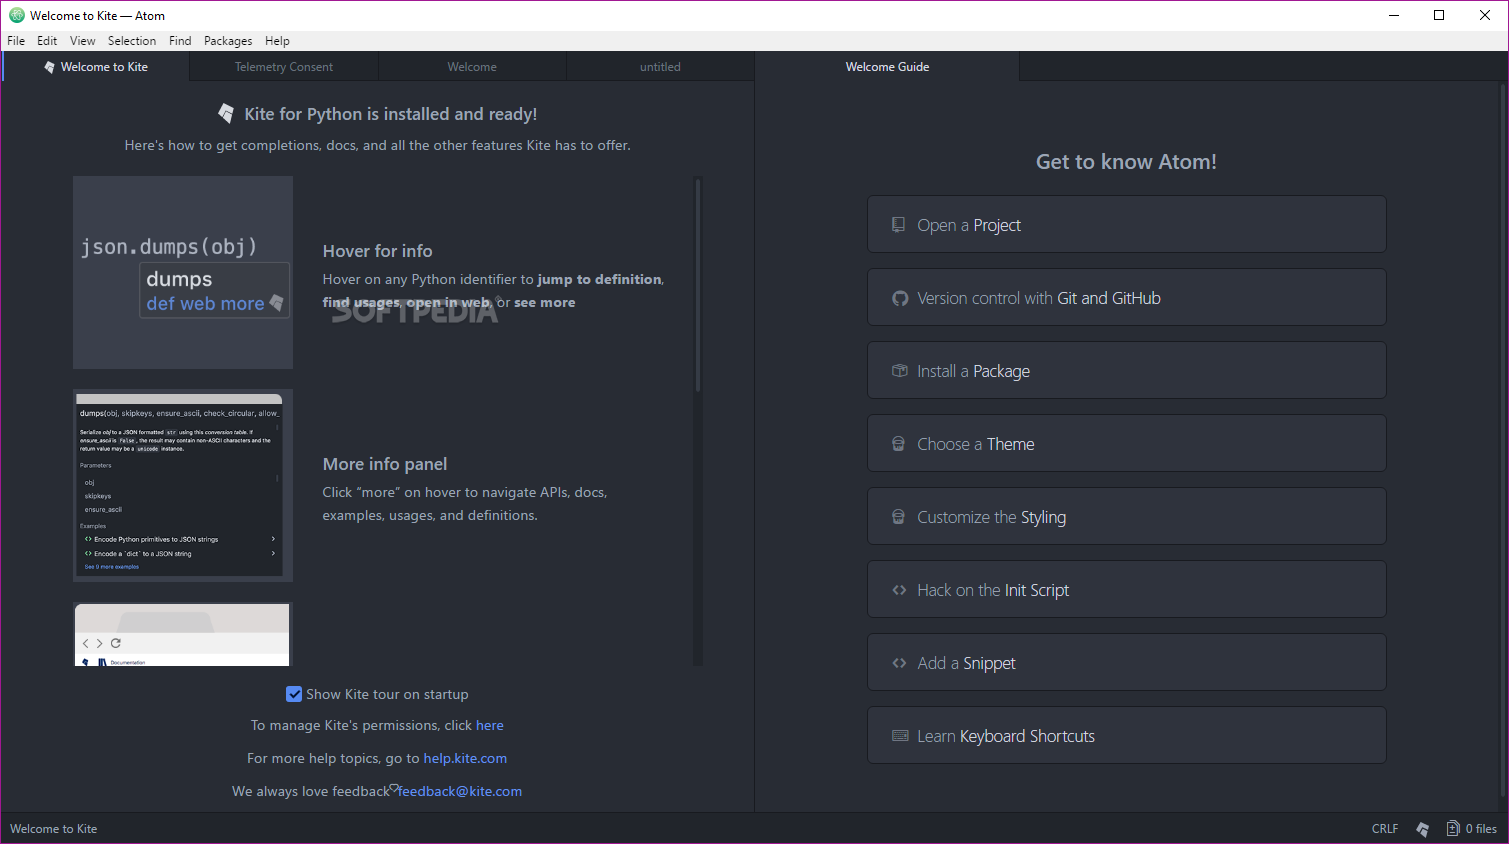
Task: Click the Kite tour vertical scrollbar
Action: [698, 285]
